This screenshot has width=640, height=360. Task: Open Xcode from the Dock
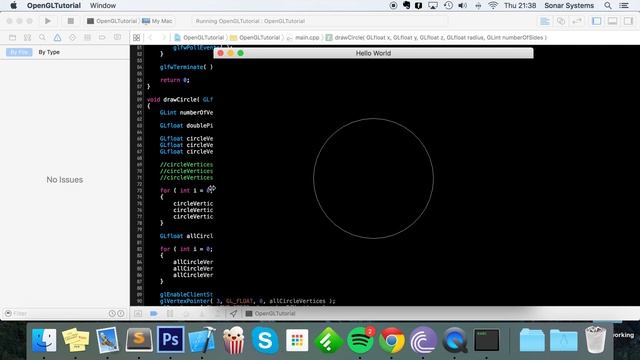pyautogui.click(x=202, y=339)
